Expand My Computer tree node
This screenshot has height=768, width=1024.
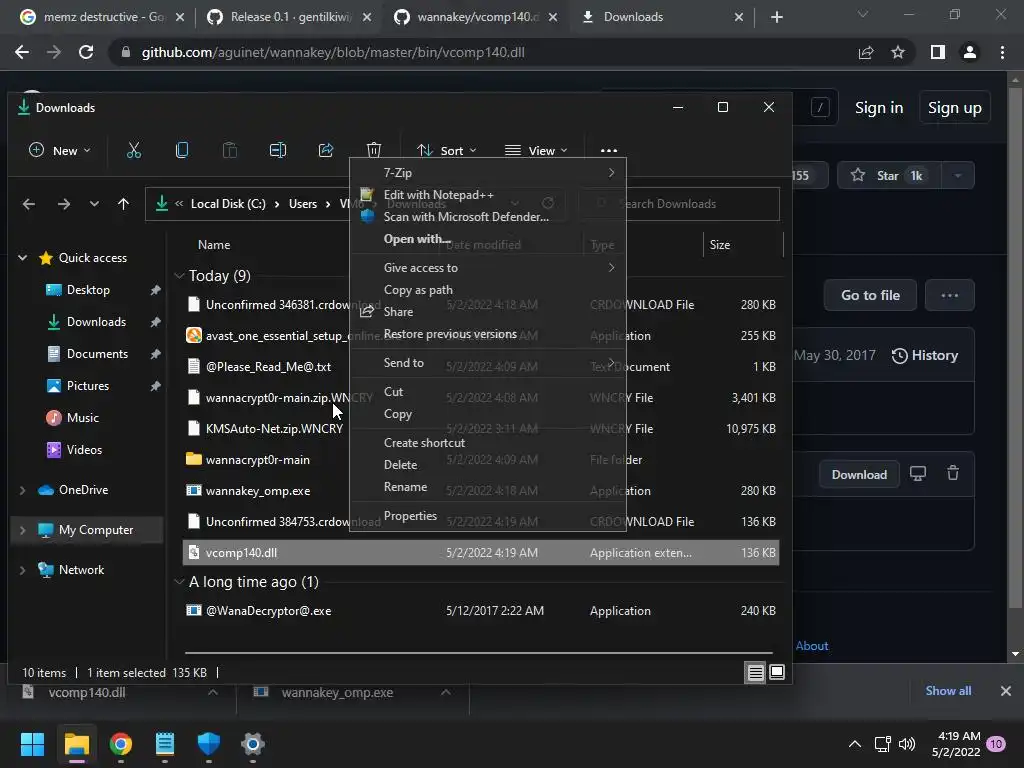click(23, 530)
